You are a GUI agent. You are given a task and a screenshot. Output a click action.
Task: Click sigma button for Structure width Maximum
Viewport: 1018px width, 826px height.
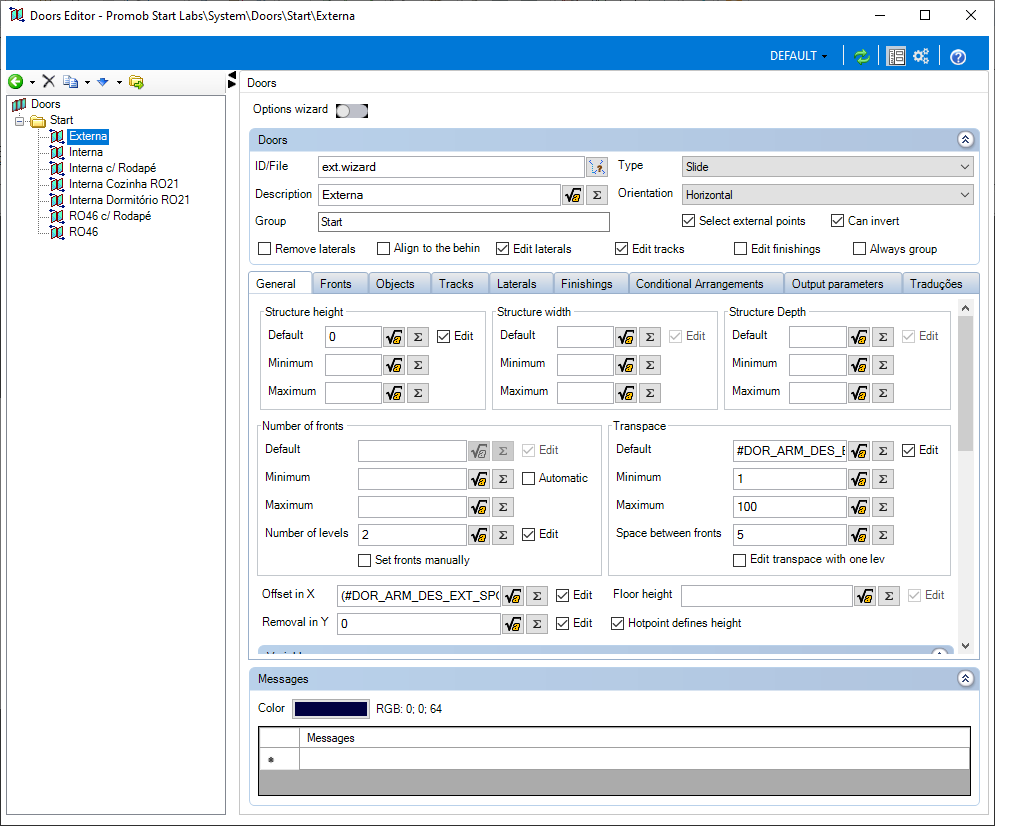coord(650,393)
